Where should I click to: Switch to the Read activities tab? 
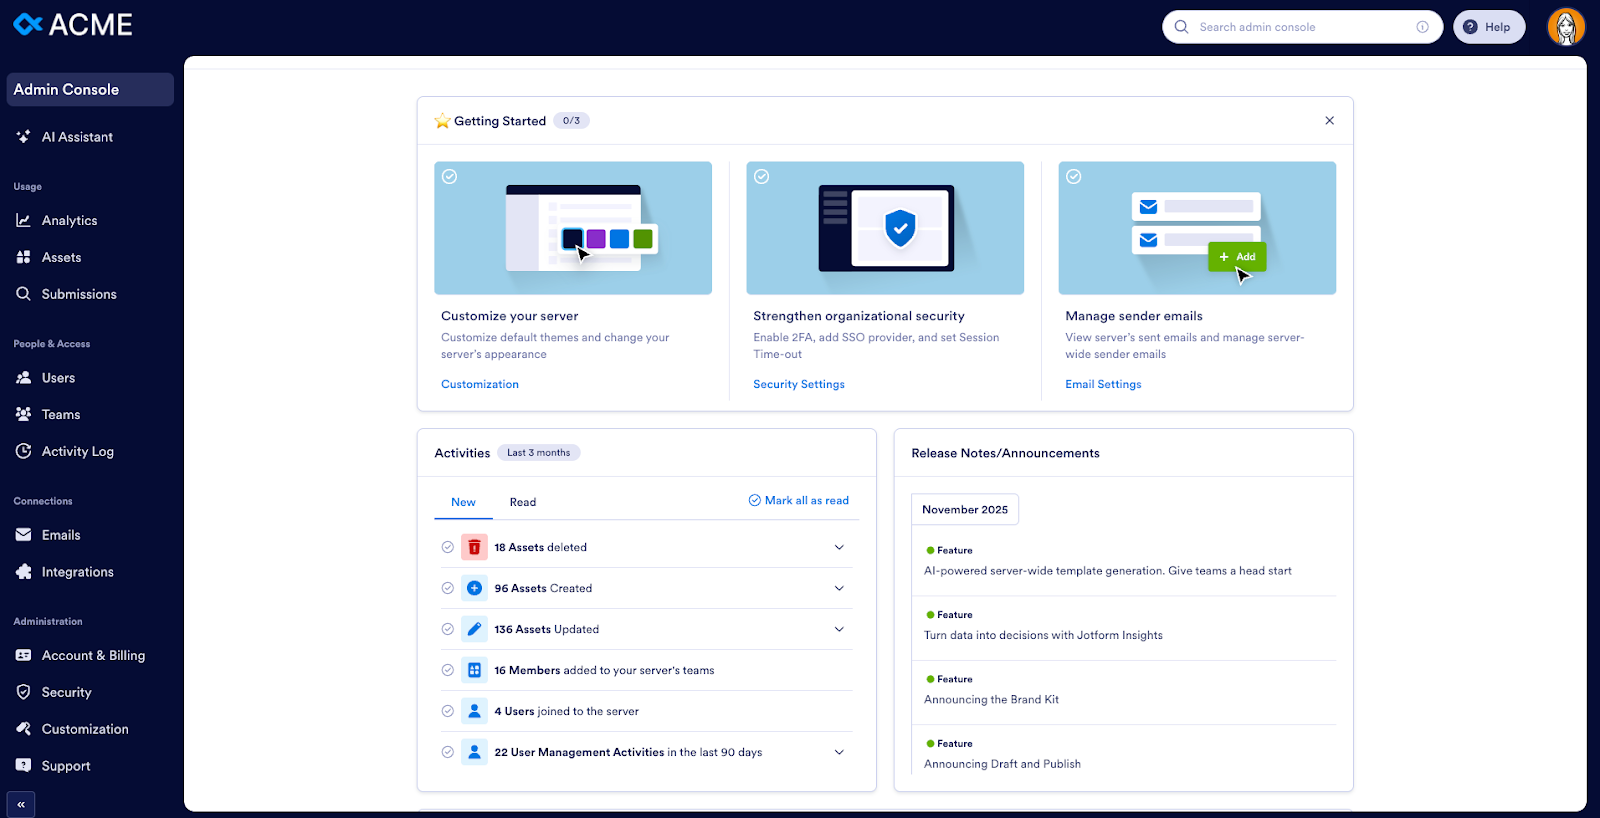tap(523, 502)
